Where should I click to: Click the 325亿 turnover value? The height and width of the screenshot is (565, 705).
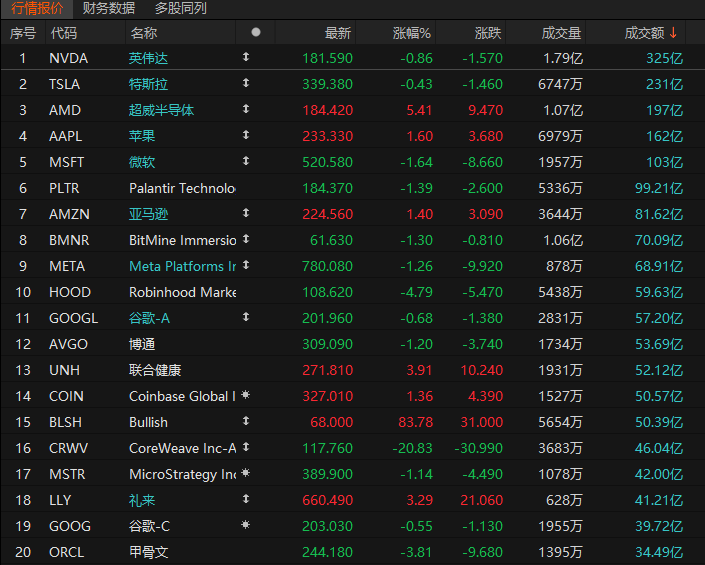(665, 58)
